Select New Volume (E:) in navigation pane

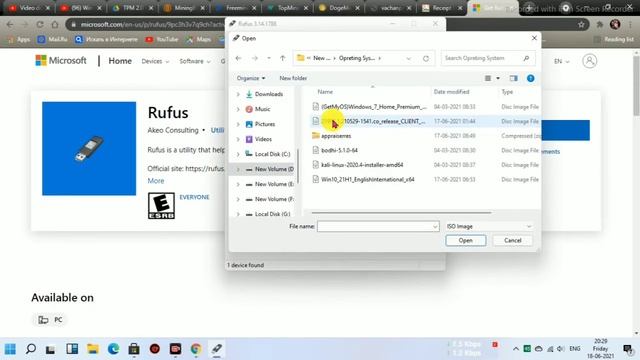274,184
